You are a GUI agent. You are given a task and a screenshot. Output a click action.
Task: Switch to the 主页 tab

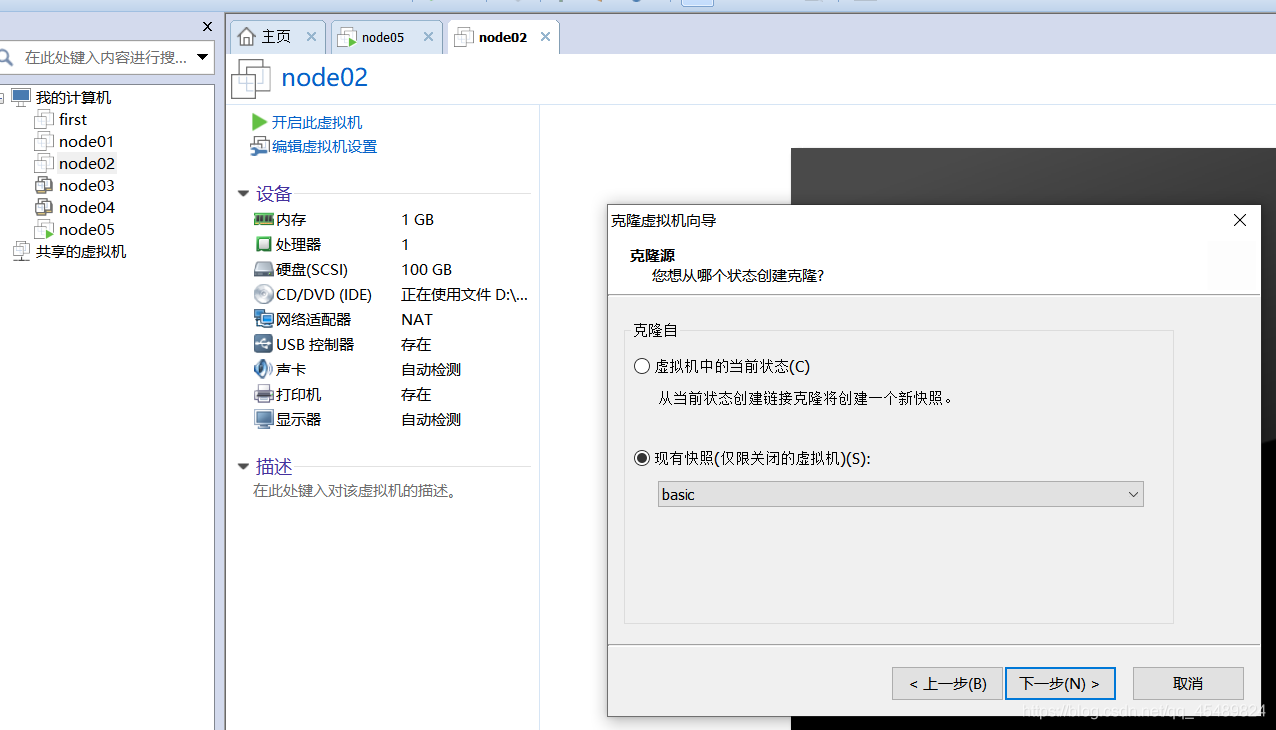276,37
